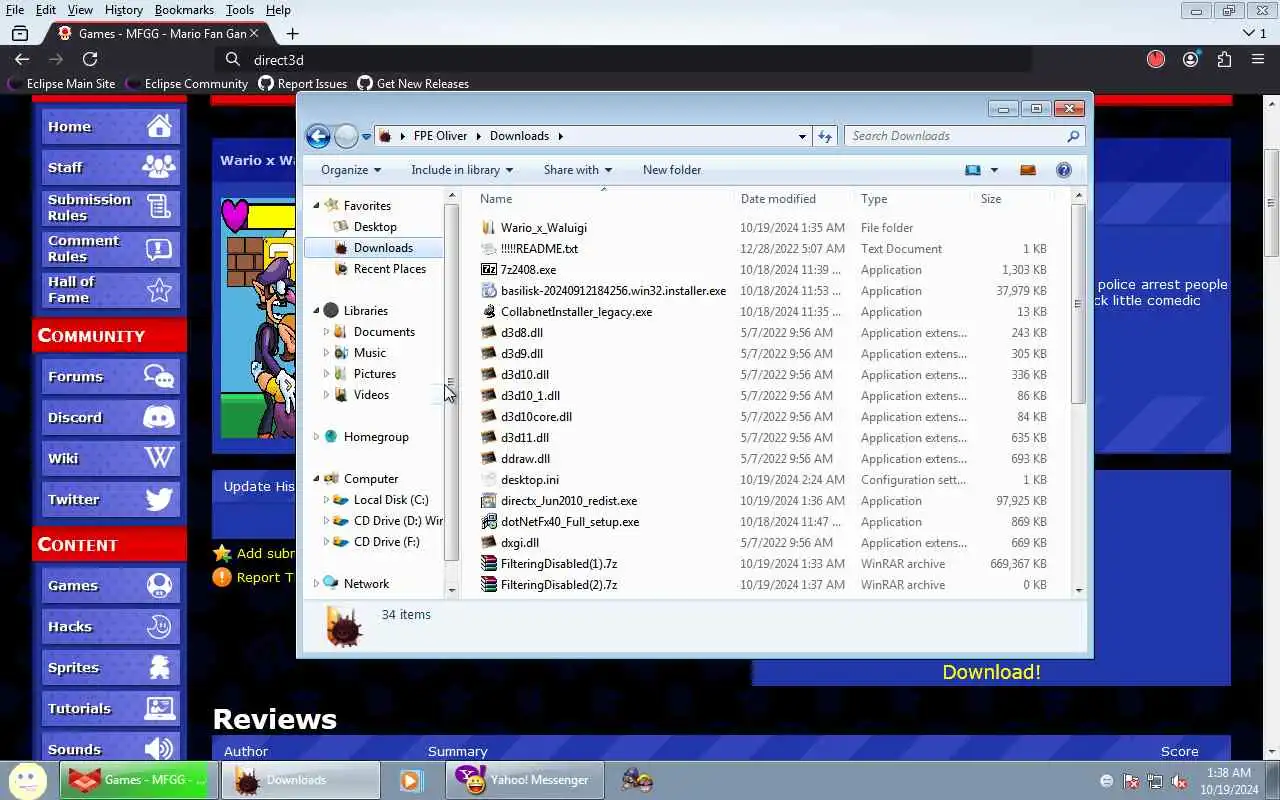Image resolution: width=1280 pixels, height=800 pixels.
Task: Click the browser back arrow
Action: tap(22, 60)
